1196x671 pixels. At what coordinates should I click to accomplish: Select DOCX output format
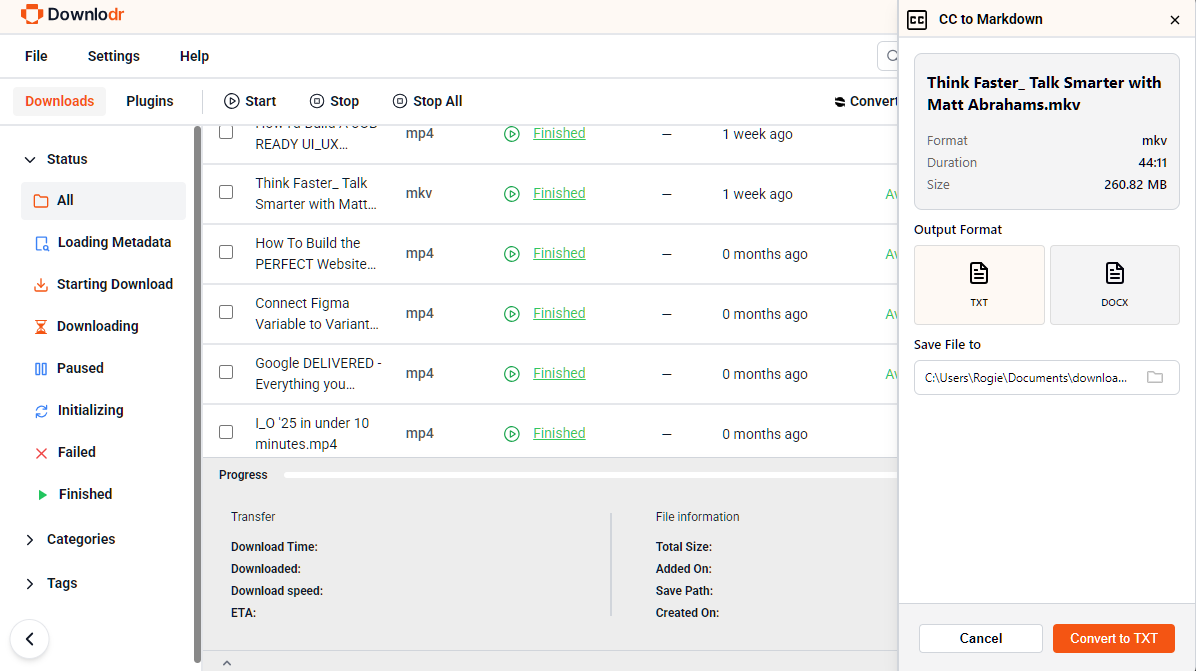pyautogui.click(x=1114, y=285)
